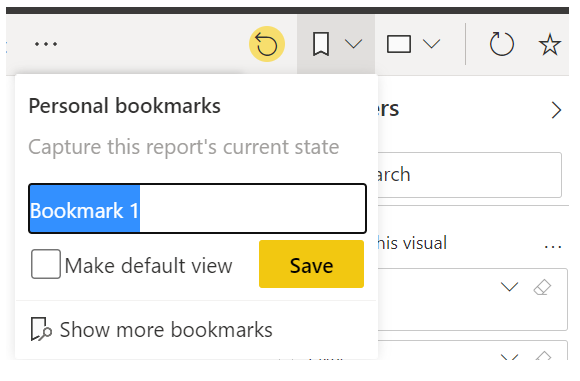Click the Make default view label

(148, 266)
